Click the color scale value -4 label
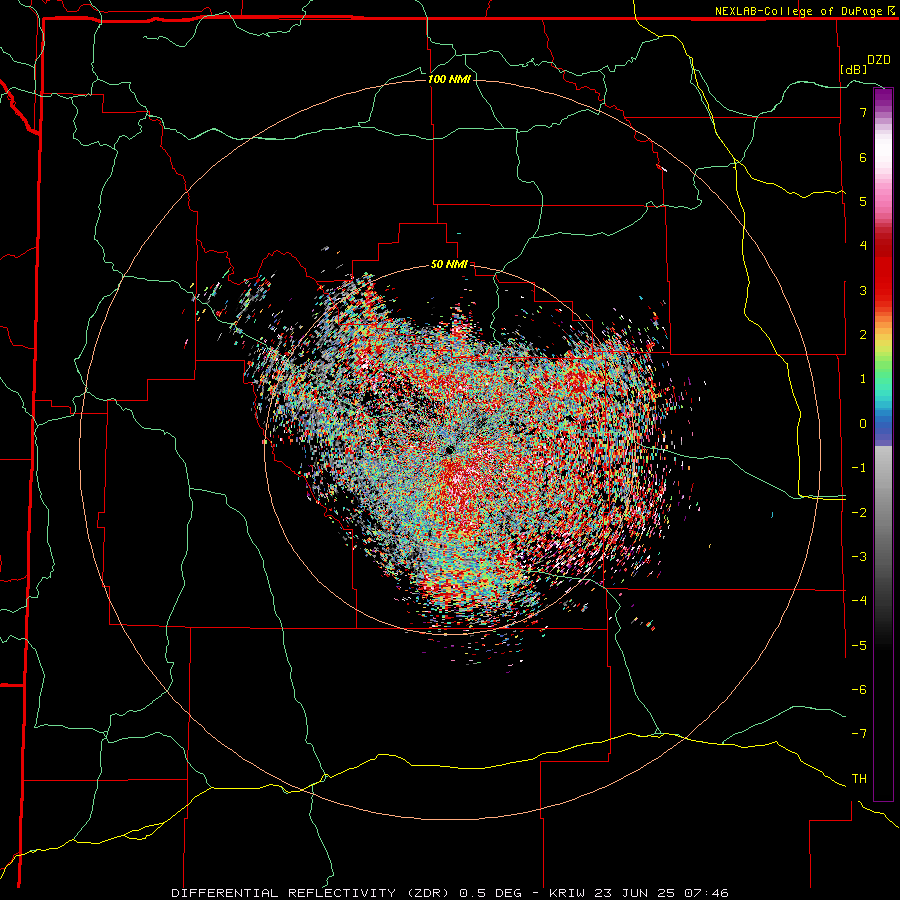 [859, 601]
